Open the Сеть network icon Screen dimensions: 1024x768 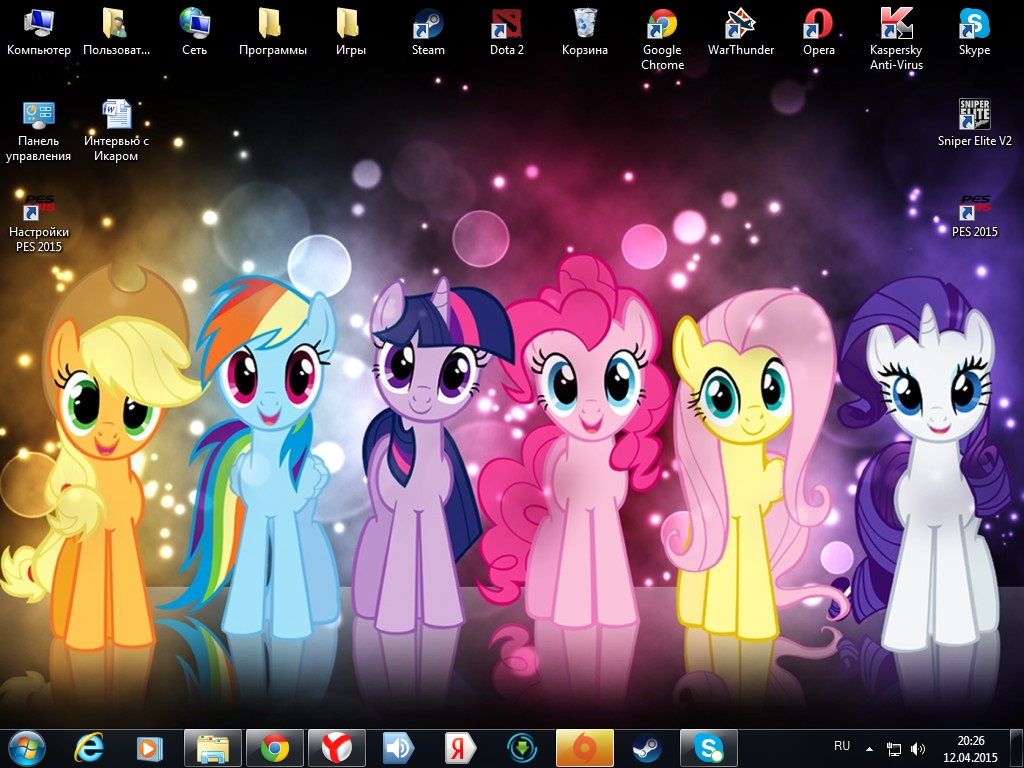click(195, 31)
